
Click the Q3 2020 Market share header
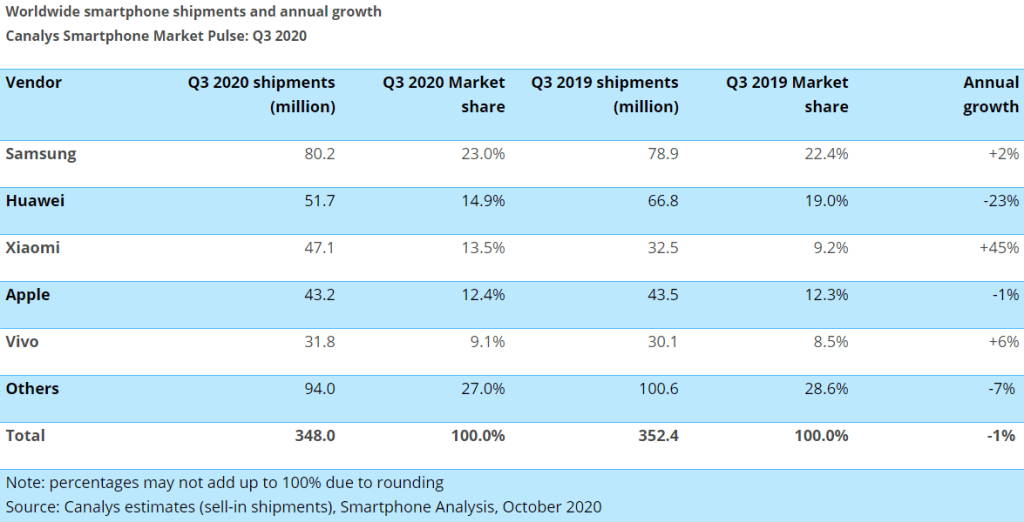(x=443, y=94)
